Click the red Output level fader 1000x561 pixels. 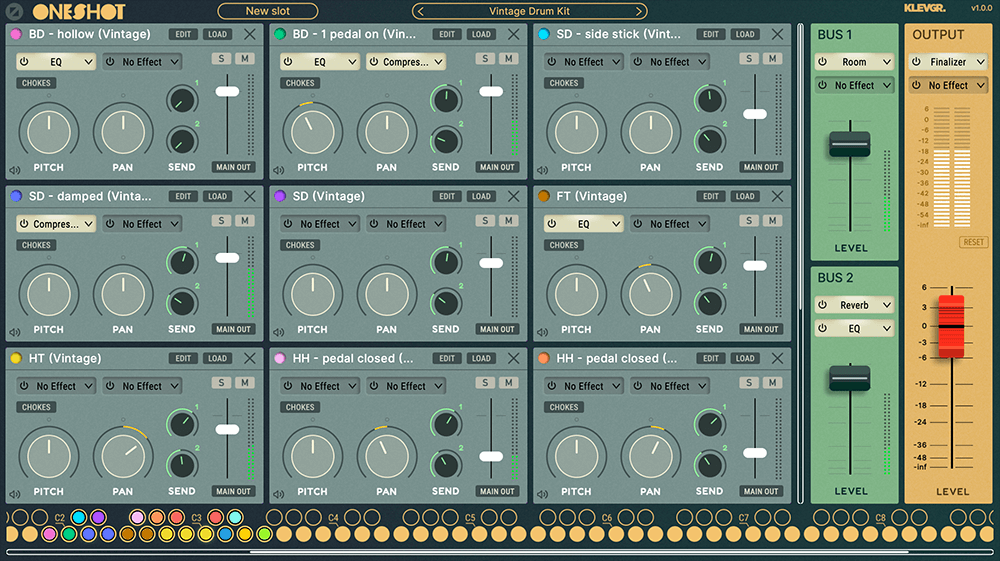pyautogui.click(x=950, y=326)
